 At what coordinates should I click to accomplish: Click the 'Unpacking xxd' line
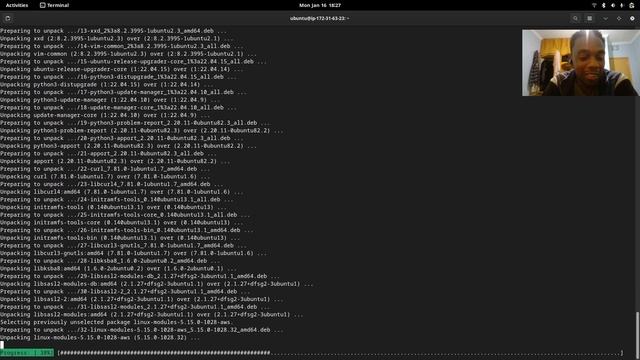(x=116, y=38)
